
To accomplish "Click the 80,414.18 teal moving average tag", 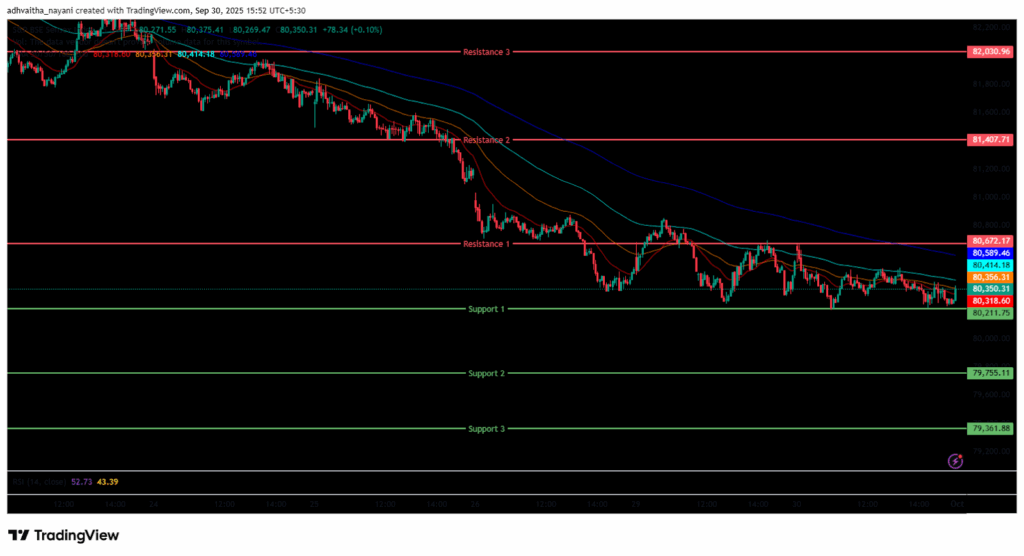I will (991, 266).
